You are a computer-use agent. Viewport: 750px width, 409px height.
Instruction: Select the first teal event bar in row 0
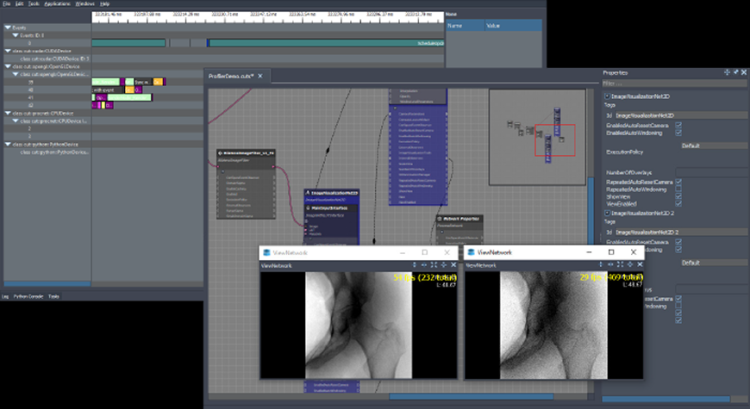(128, 43)
